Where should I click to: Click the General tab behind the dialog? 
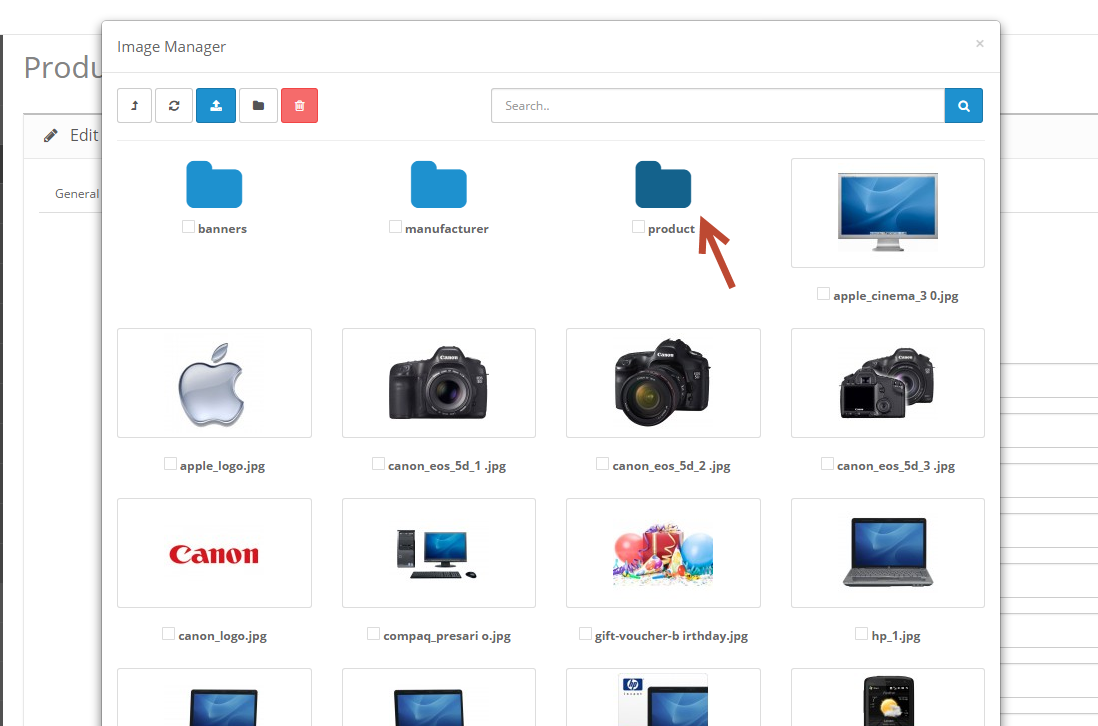point(77,194)
